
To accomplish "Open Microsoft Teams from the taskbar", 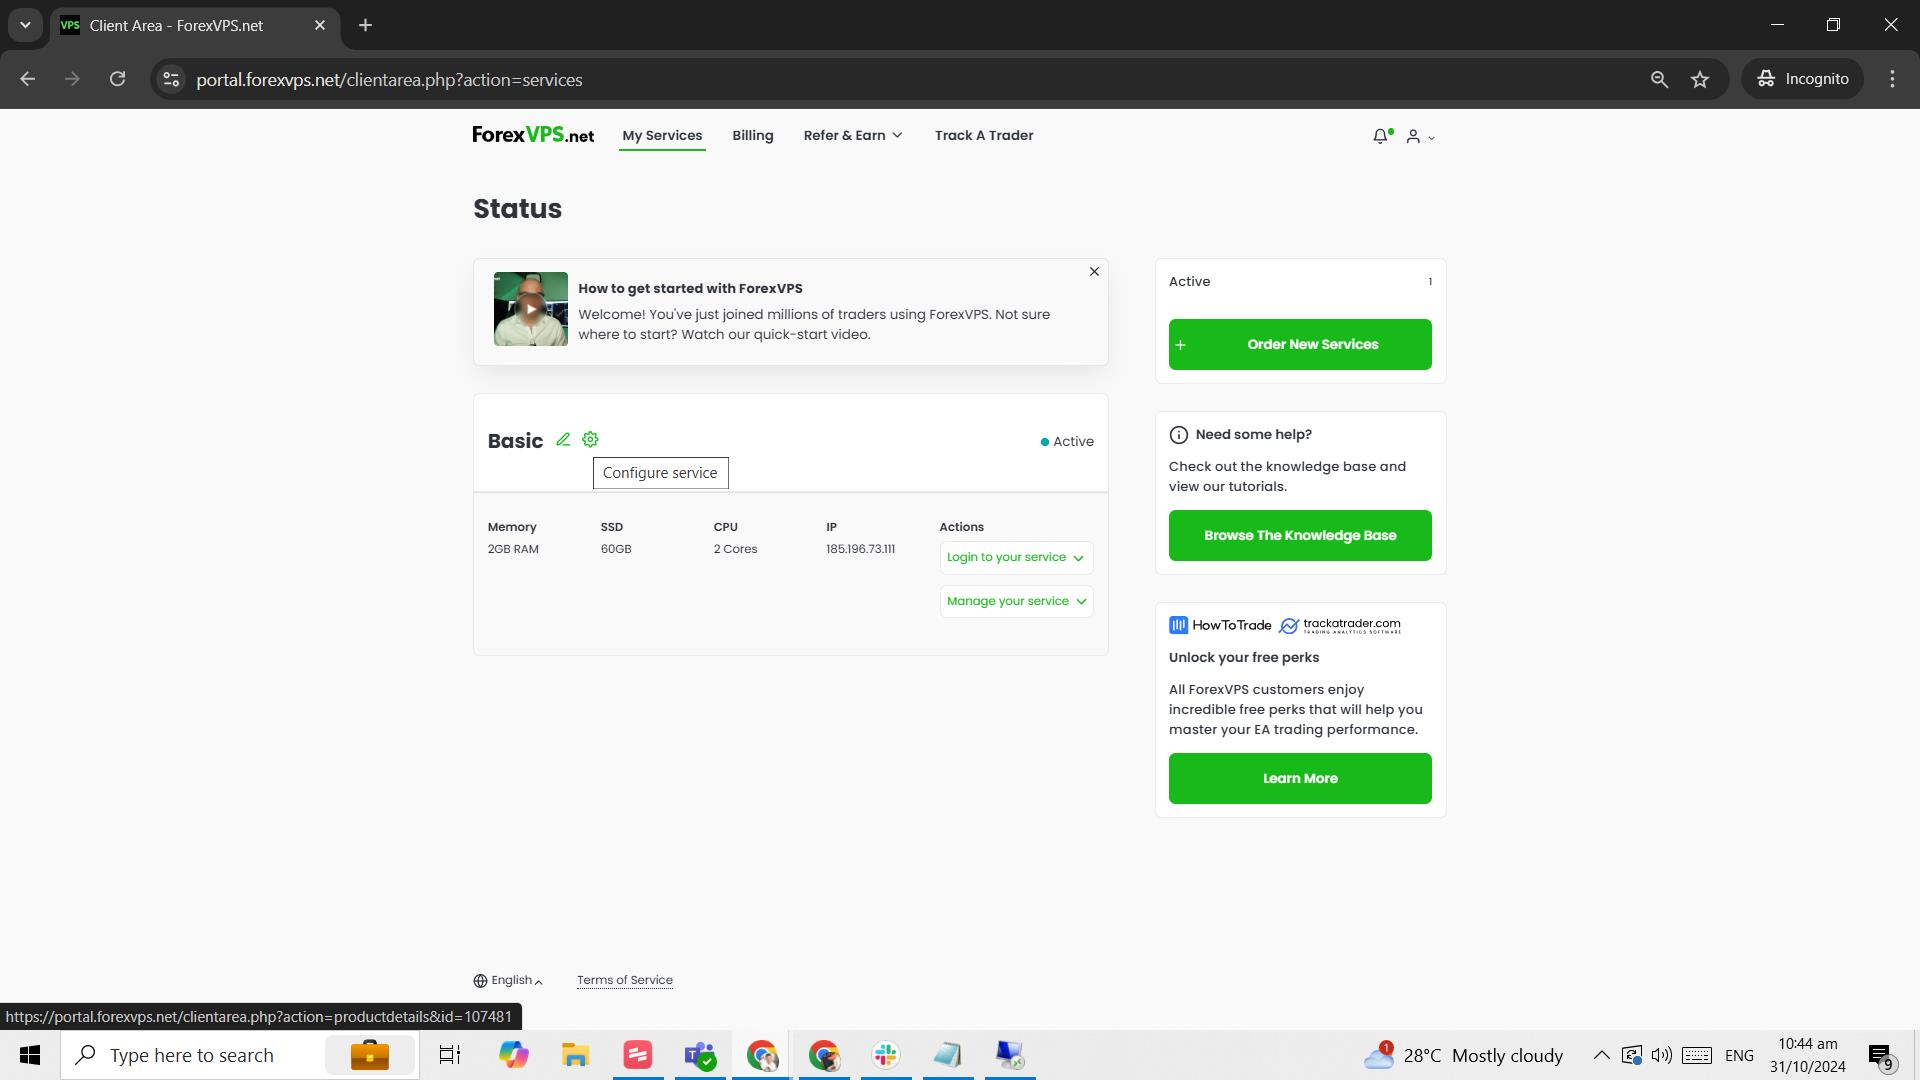I will tap(699, 1055).
